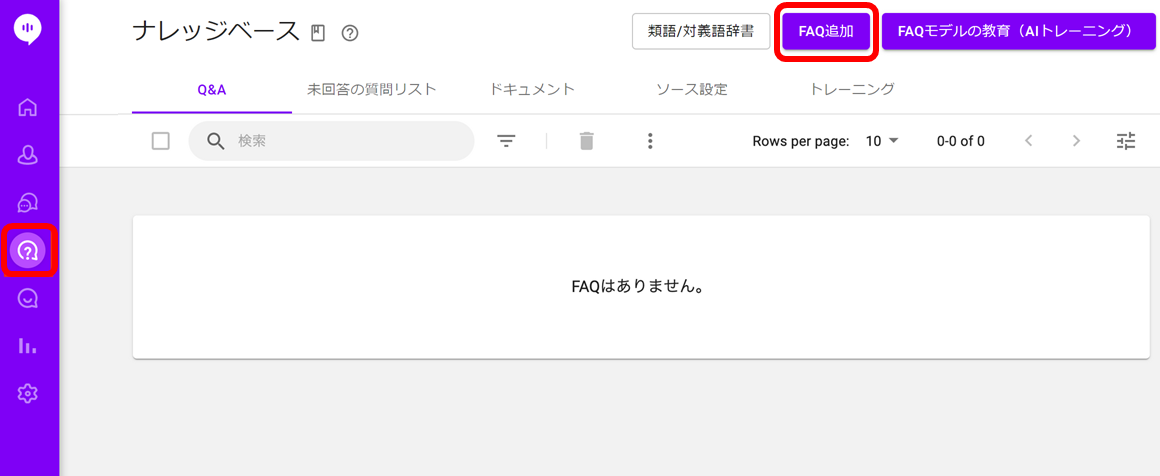
Task: Open the chat bubbles icon in sidebar
Action: pos(28,202)
